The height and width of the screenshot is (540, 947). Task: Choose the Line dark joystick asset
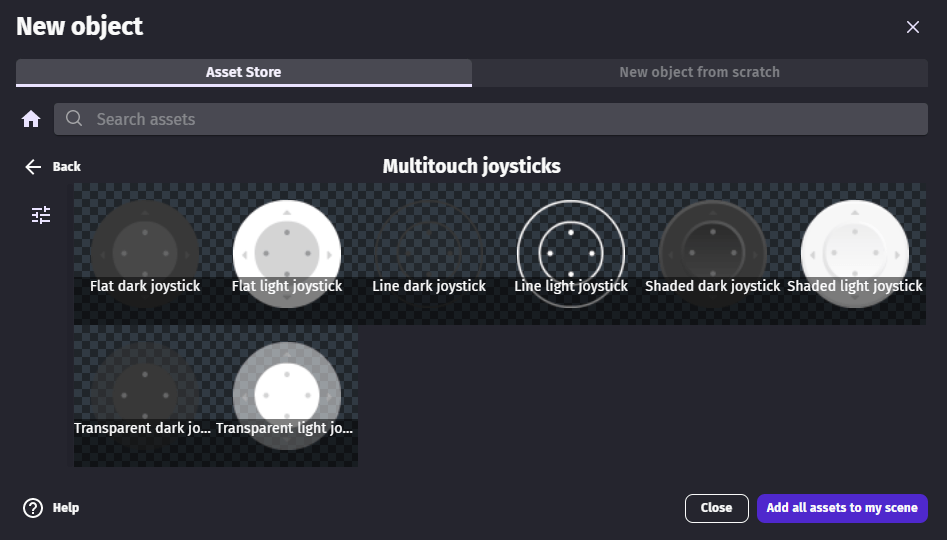pyautogui.click(x=429, y=254)
